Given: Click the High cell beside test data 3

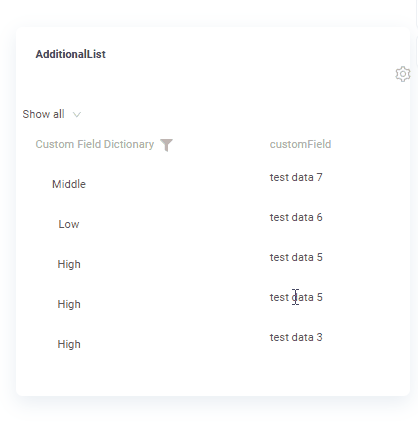Looking at the screenshot, I should pos(69,344).
